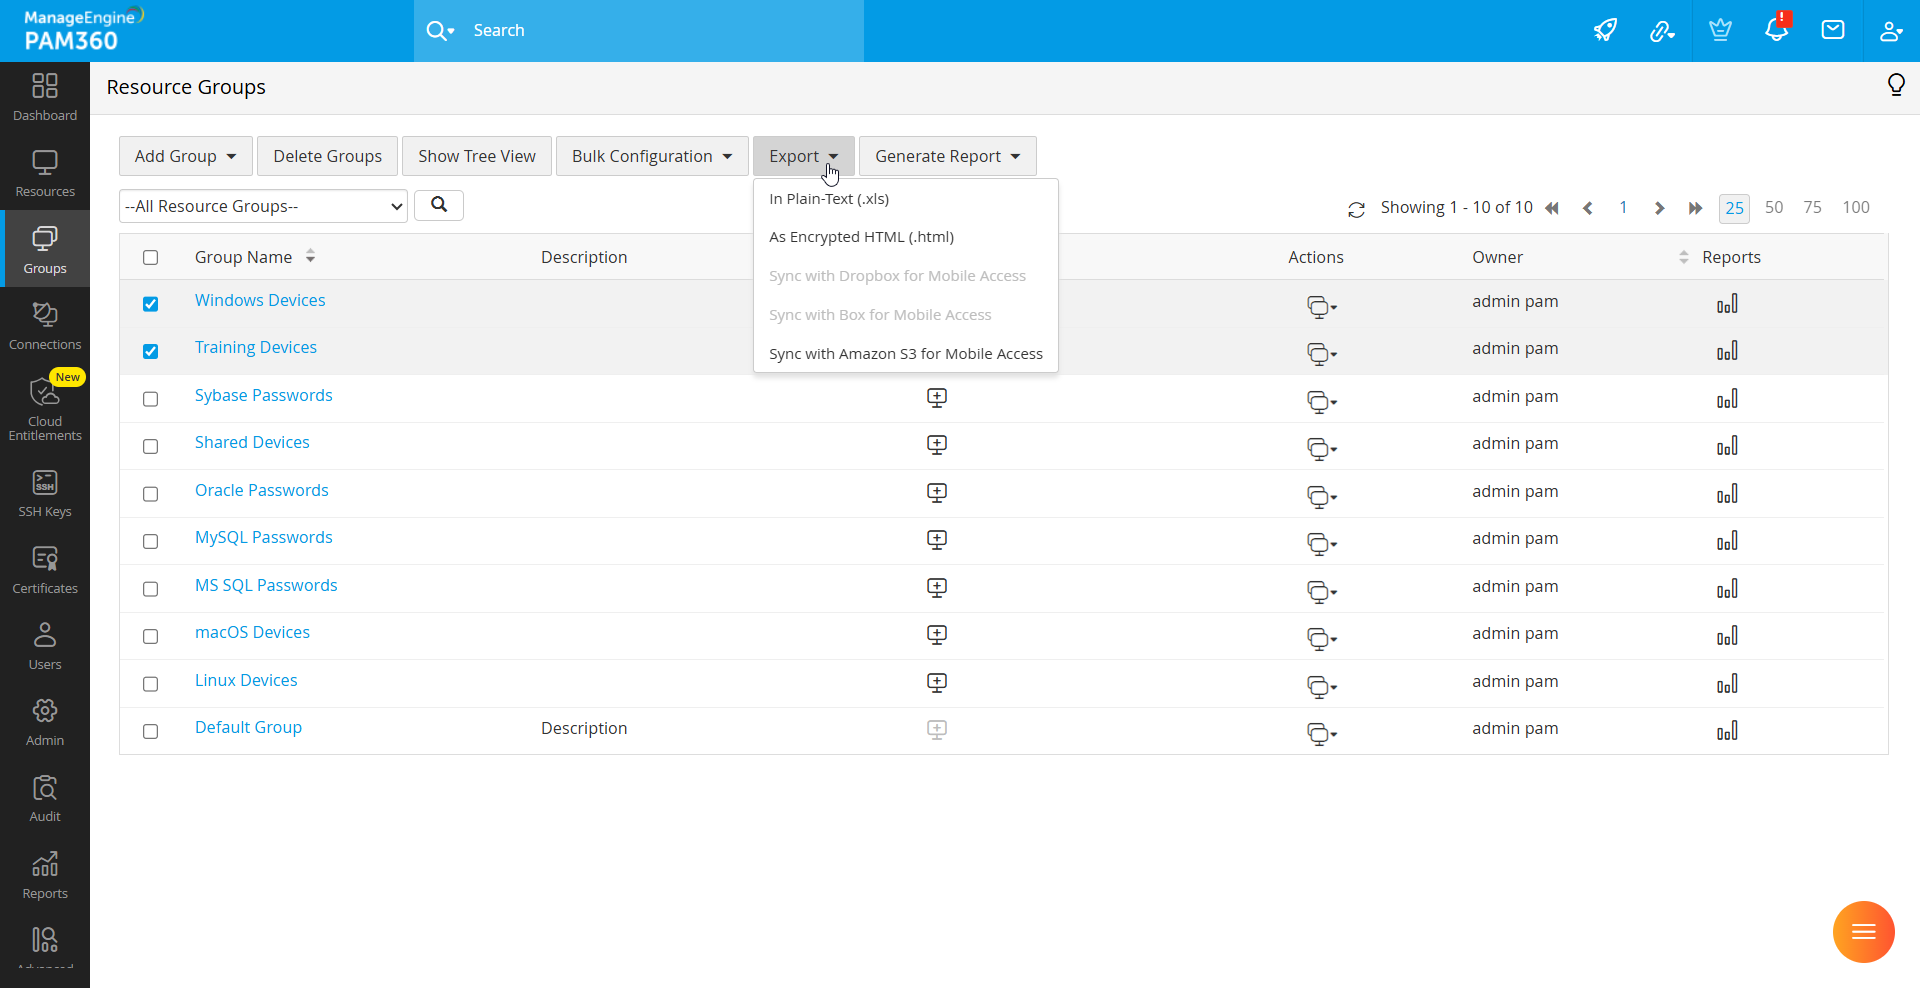Click the crown license icon in header
Image resolution: width=1920 pixels, height=988 pixels.
(x=1720, y=30)
